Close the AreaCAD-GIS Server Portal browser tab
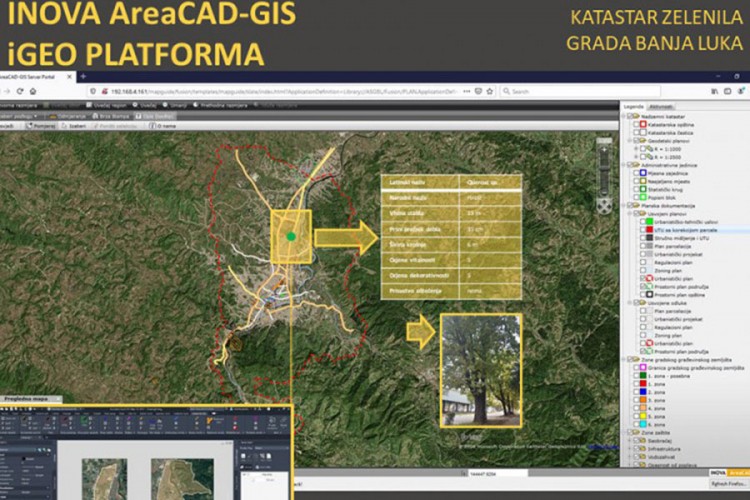The width and height of the screenshot is (750, 500). click(x=69, y=77)
